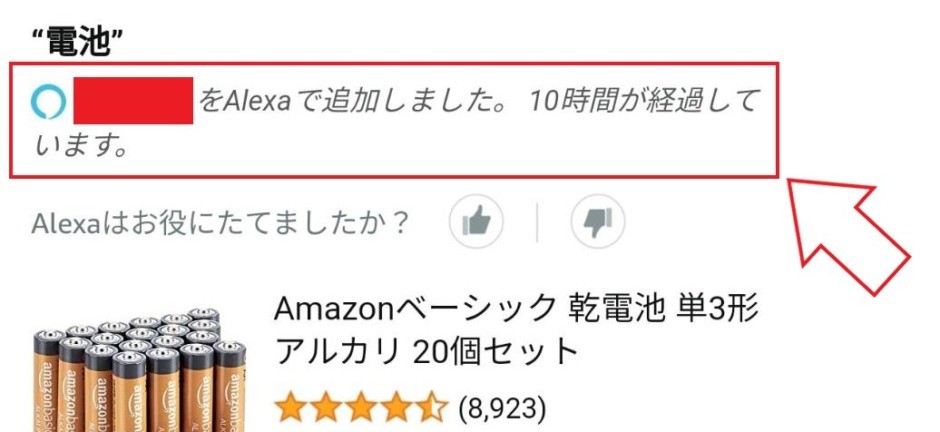940x432 pixels.
Task: Click the third gold rating star
Action: (361, 407)
